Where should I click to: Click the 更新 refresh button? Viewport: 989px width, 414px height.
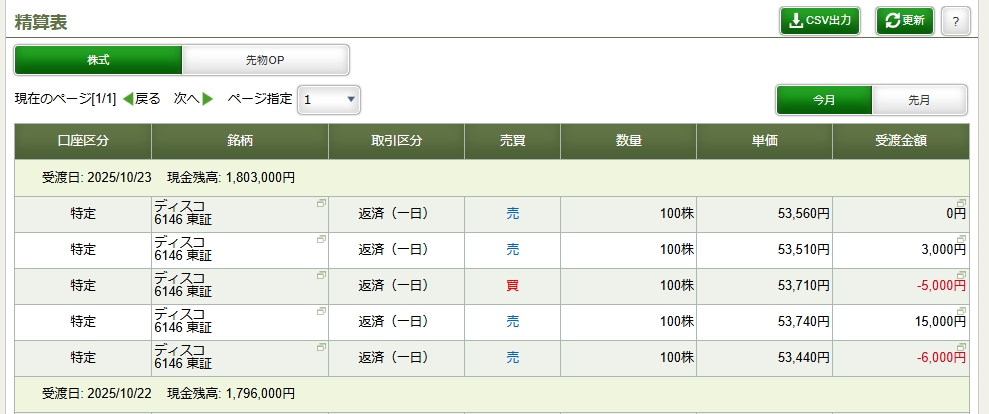pyautogui.click(x=904, y=21)
